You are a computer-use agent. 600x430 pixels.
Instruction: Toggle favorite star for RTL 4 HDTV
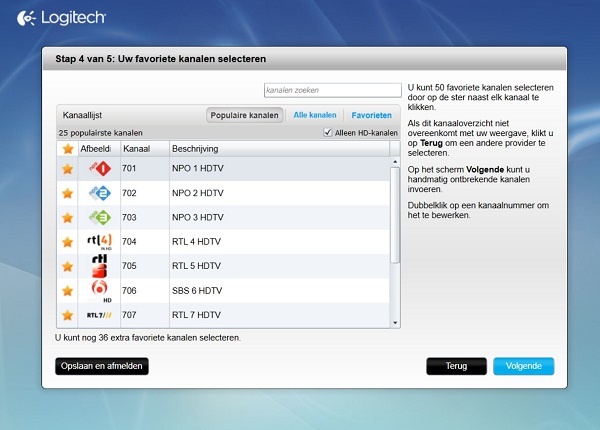pos(68,242)
